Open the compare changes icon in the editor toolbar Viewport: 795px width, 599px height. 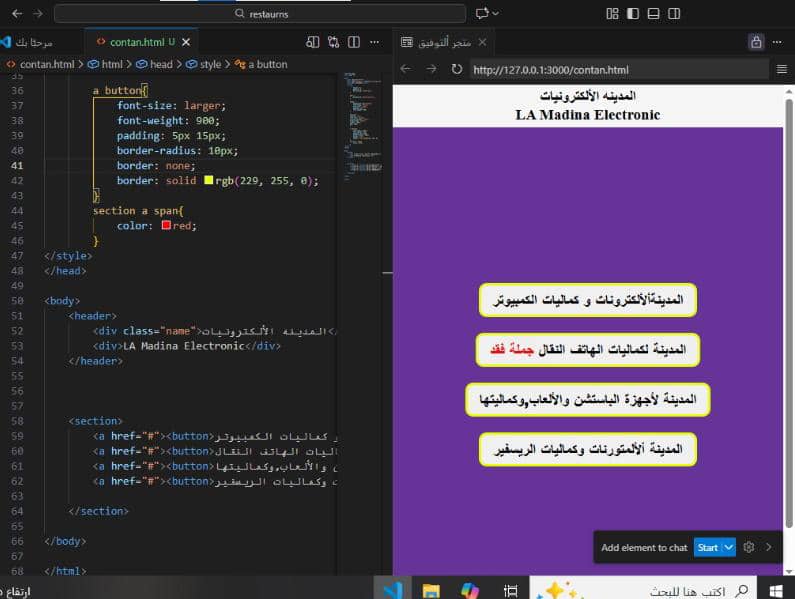pos(334,42)
